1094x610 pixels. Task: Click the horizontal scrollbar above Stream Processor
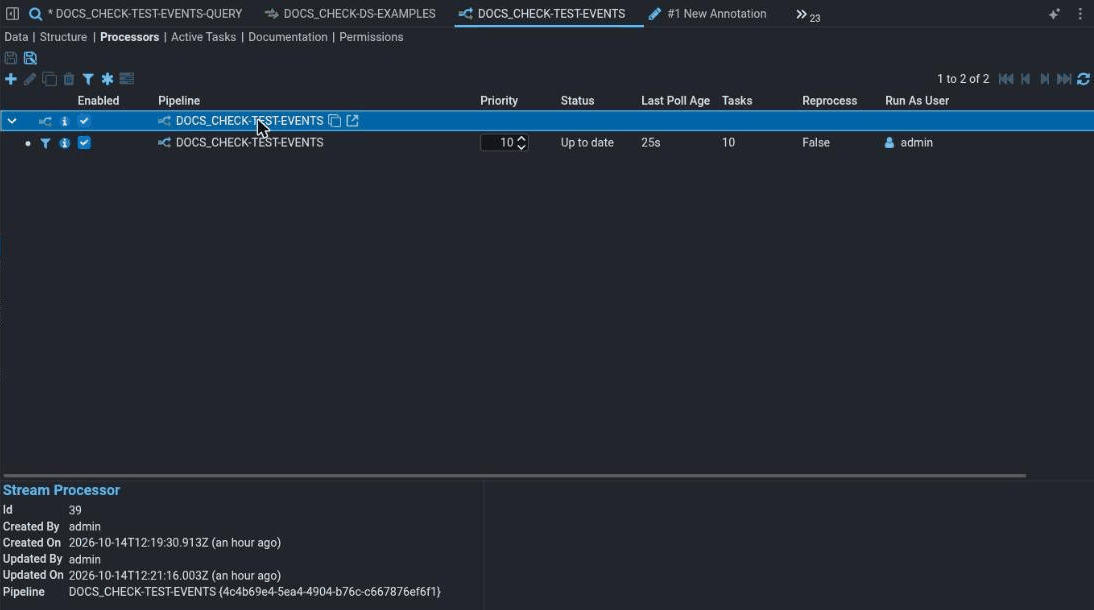pos(514,476)
